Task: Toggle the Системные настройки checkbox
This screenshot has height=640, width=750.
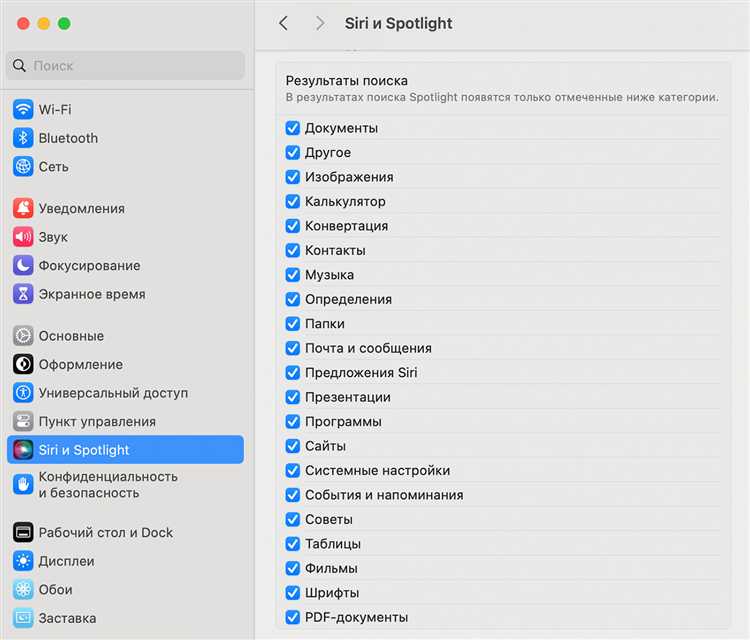Action: pyautogui.click(x=293, y=471)
